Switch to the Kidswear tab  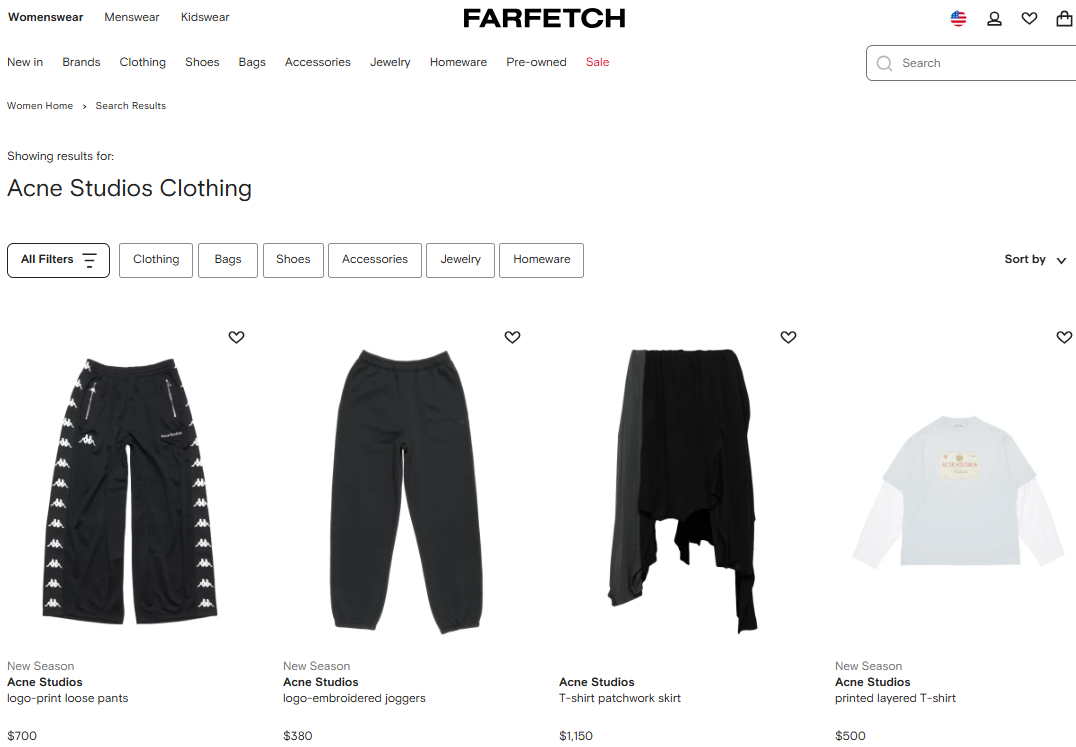205,17
